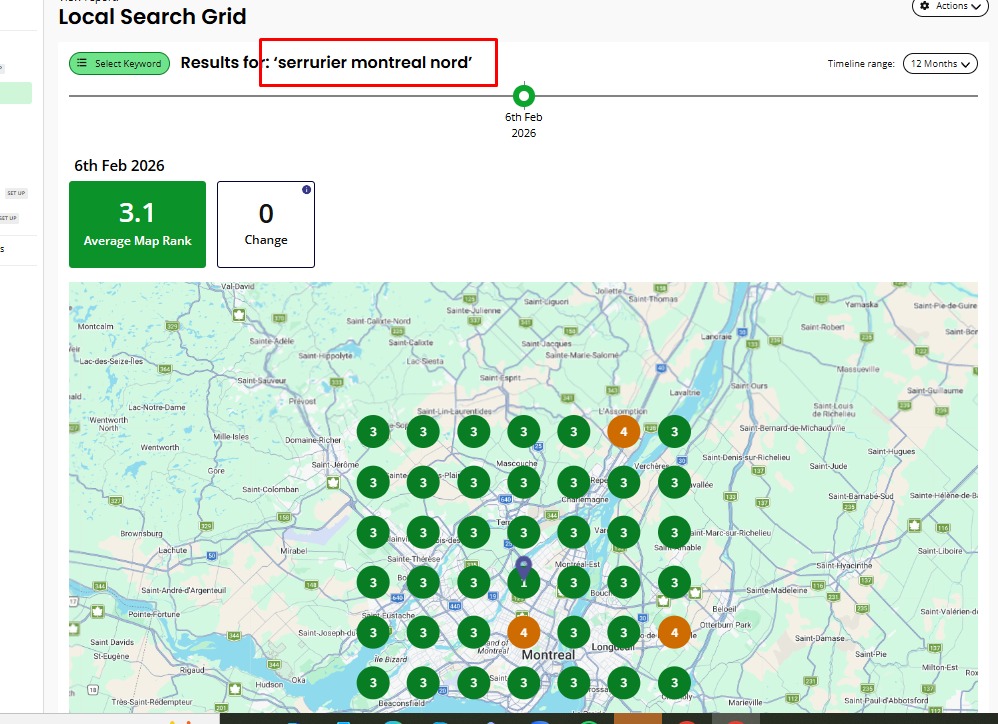The image size is (998, 724).
Task: Click the top-right corner grid marker
Action: 674,432
